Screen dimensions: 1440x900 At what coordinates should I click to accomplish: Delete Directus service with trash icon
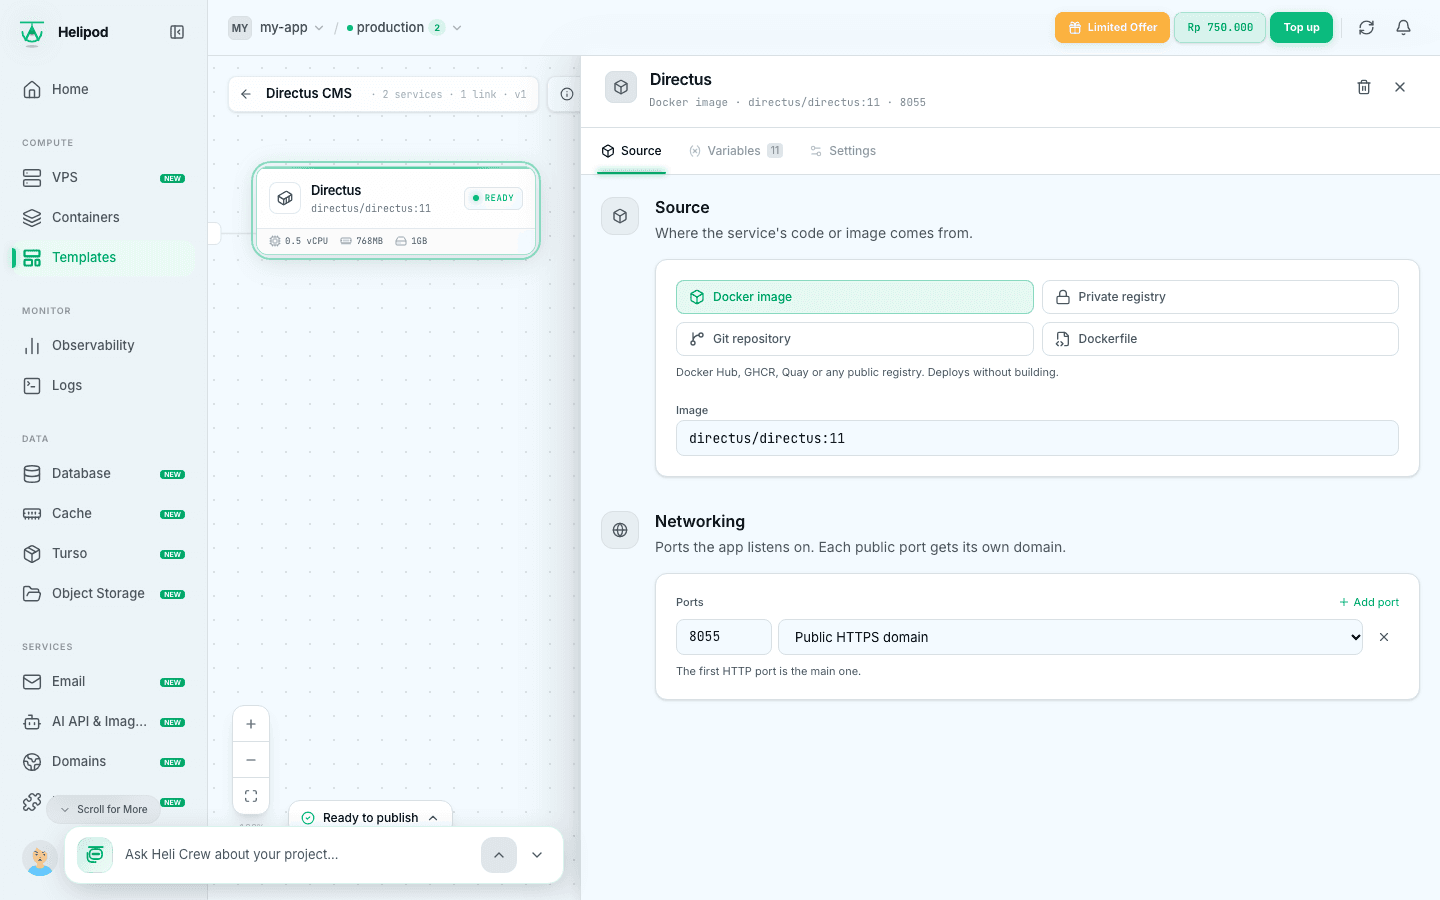[x=1364, y=87]
